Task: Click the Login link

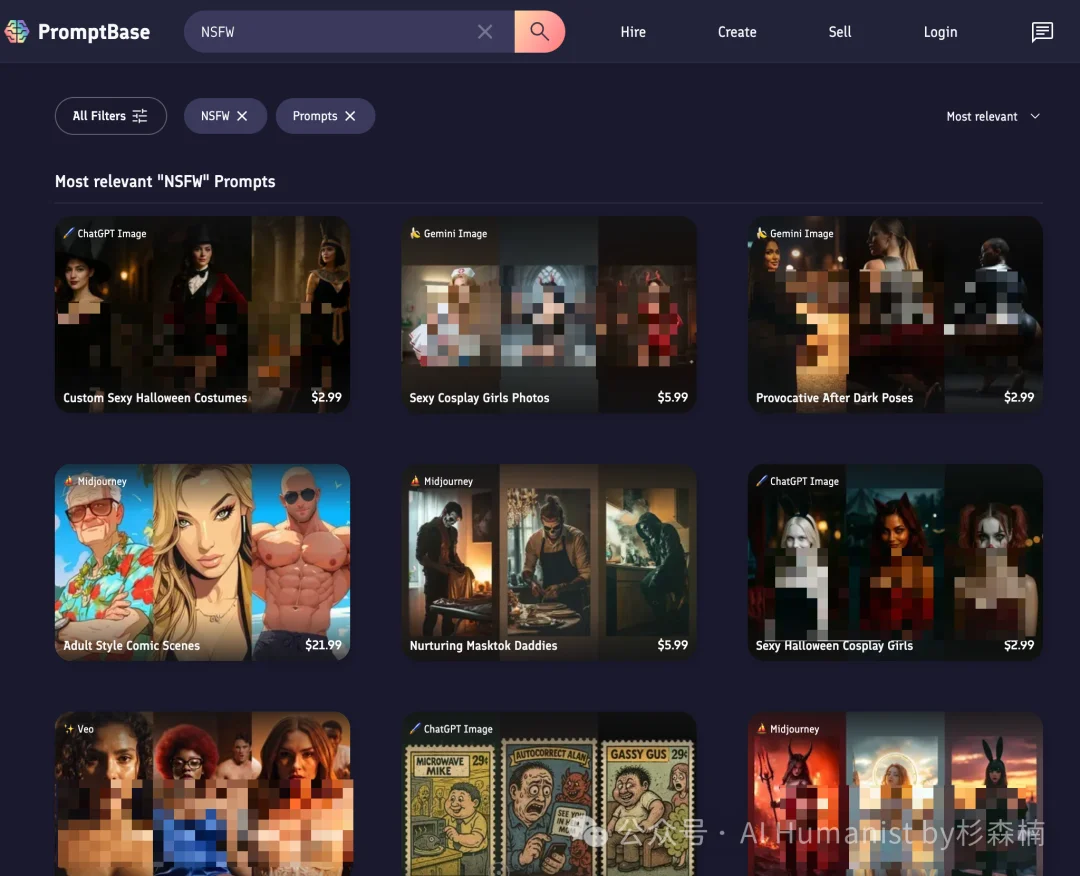Action: click(x=940, y=32)
